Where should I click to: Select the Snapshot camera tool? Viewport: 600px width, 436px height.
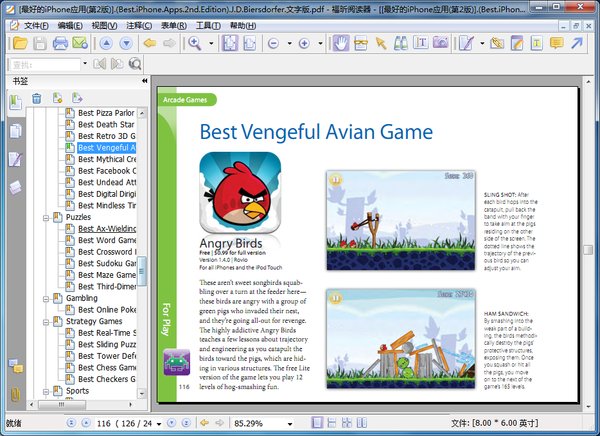(440, 42)
